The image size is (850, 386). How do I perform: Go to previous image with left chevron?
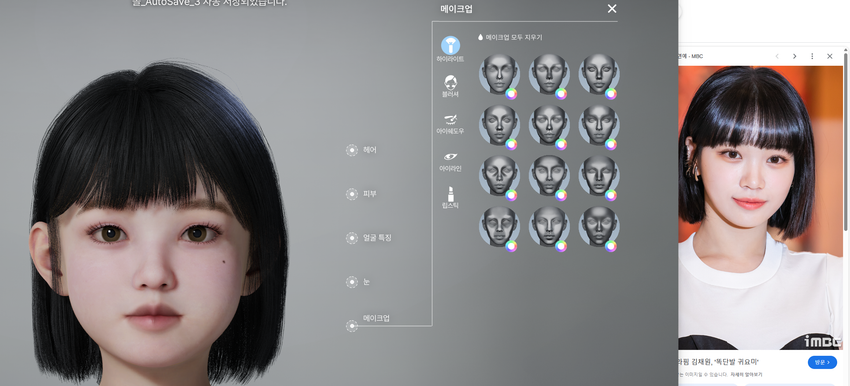(777, 56)
